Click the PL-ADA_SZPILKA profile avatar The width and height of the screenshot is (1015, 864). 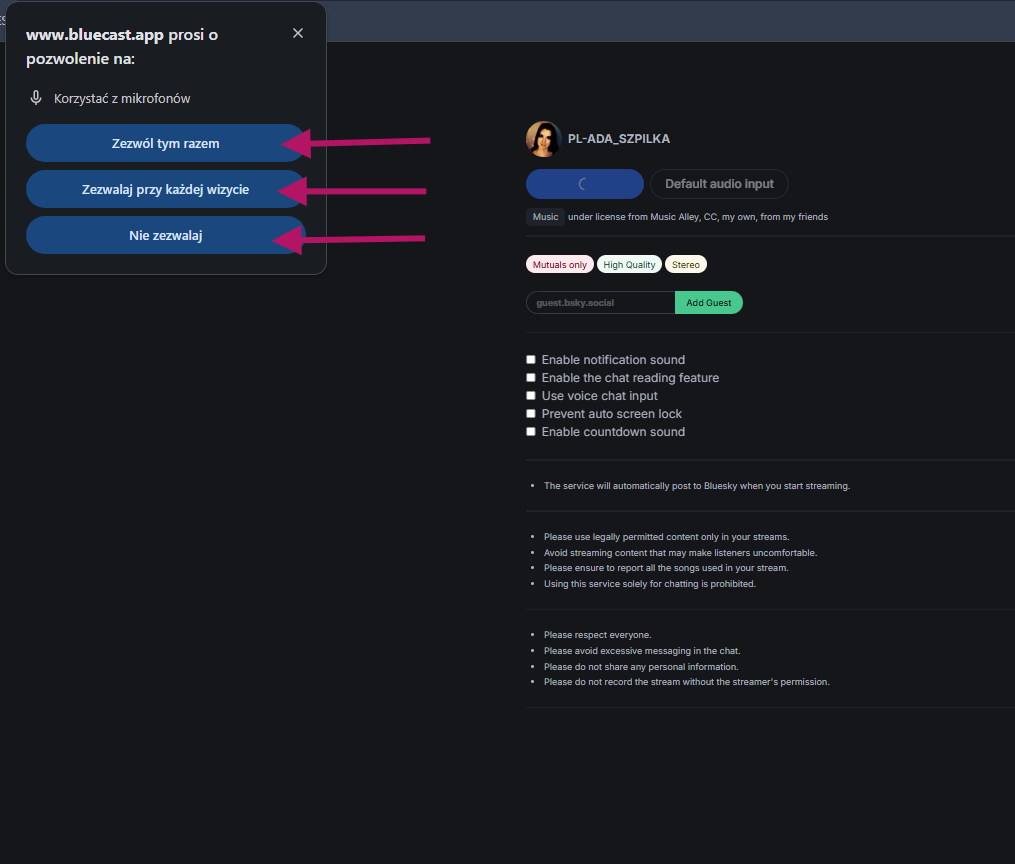543,139
